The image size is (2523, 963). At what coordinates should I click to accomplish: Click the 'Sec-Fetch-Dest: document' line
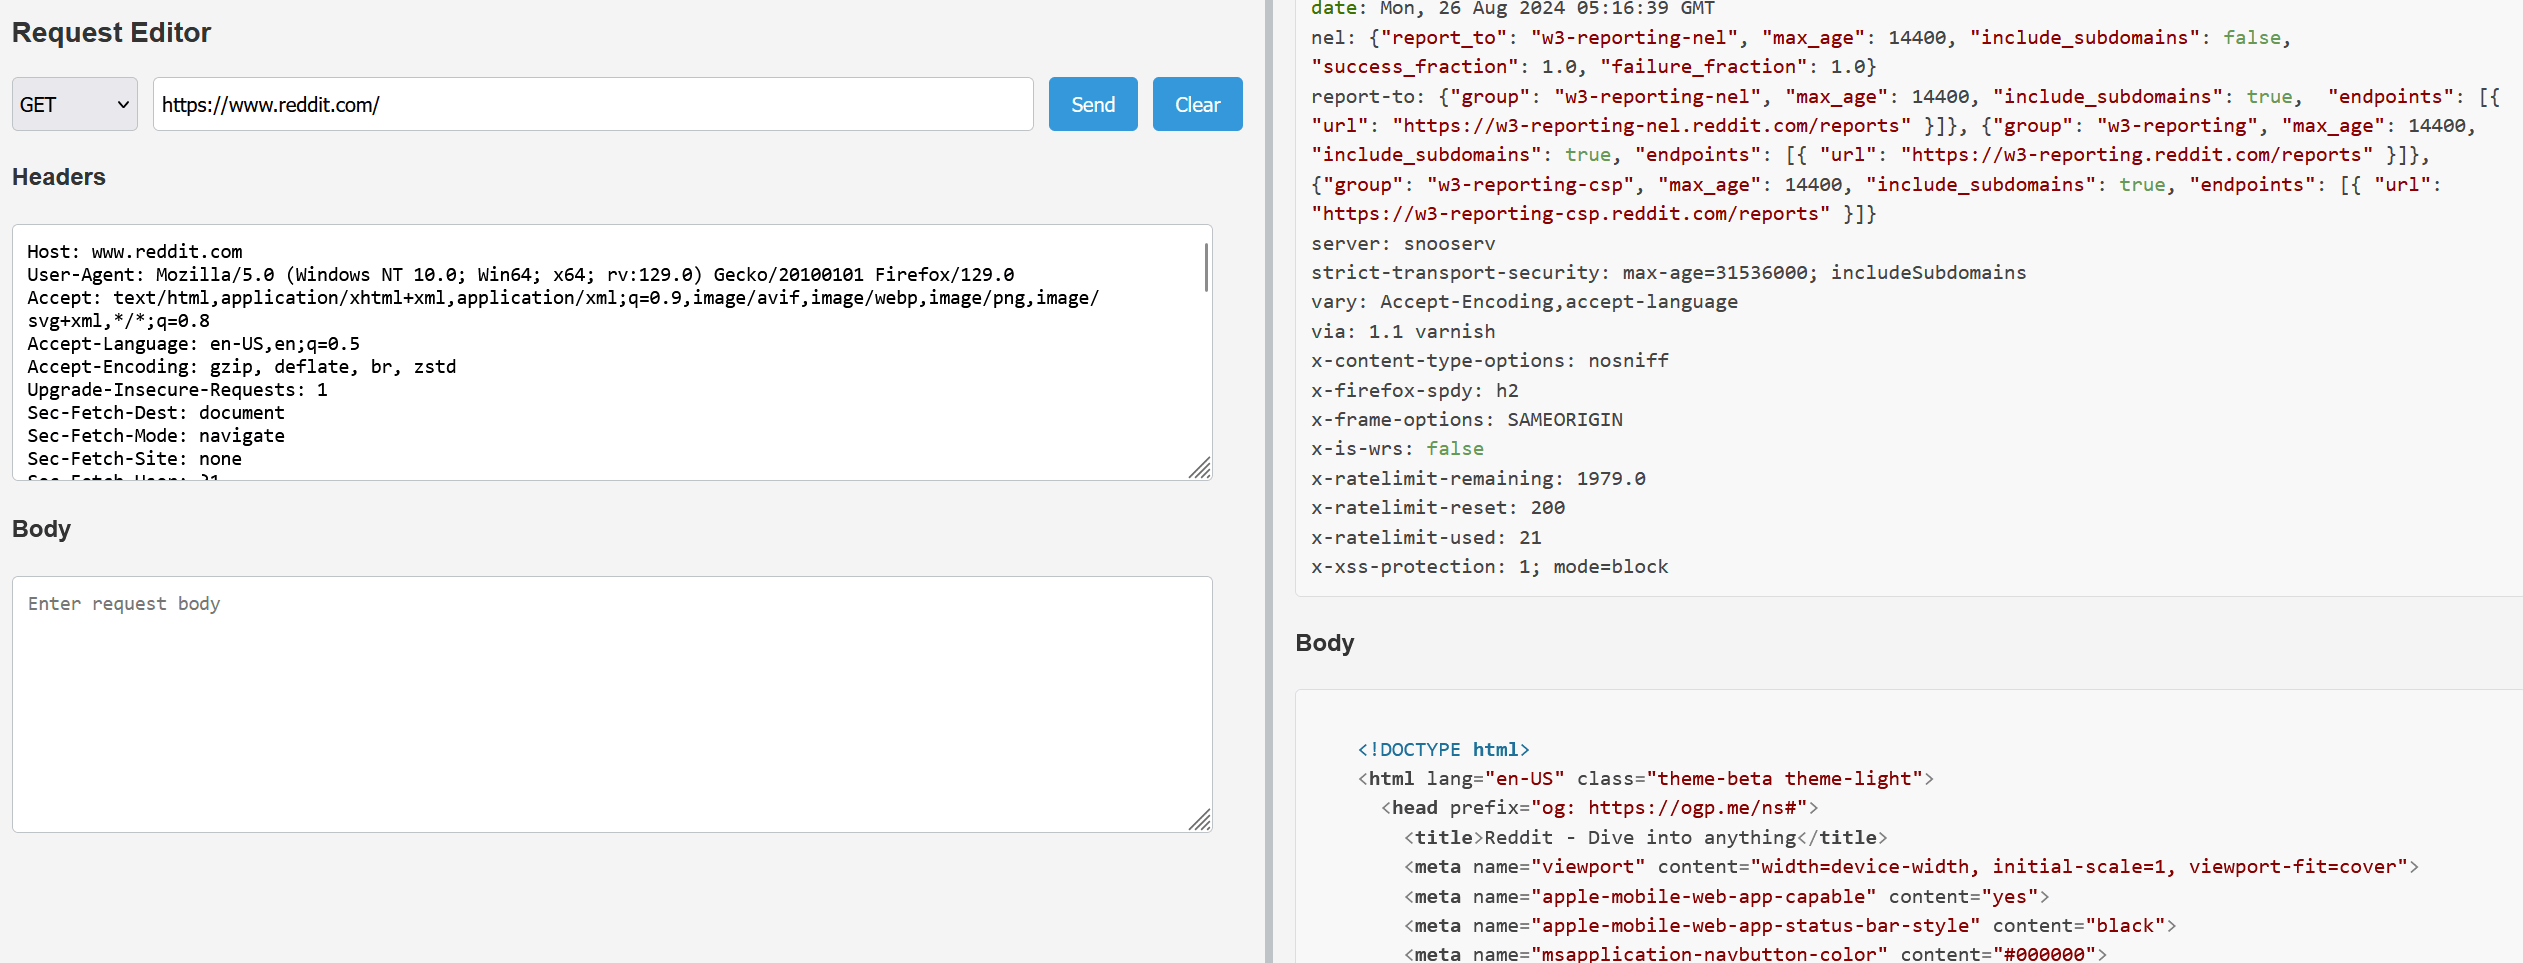tap(156, 413)
